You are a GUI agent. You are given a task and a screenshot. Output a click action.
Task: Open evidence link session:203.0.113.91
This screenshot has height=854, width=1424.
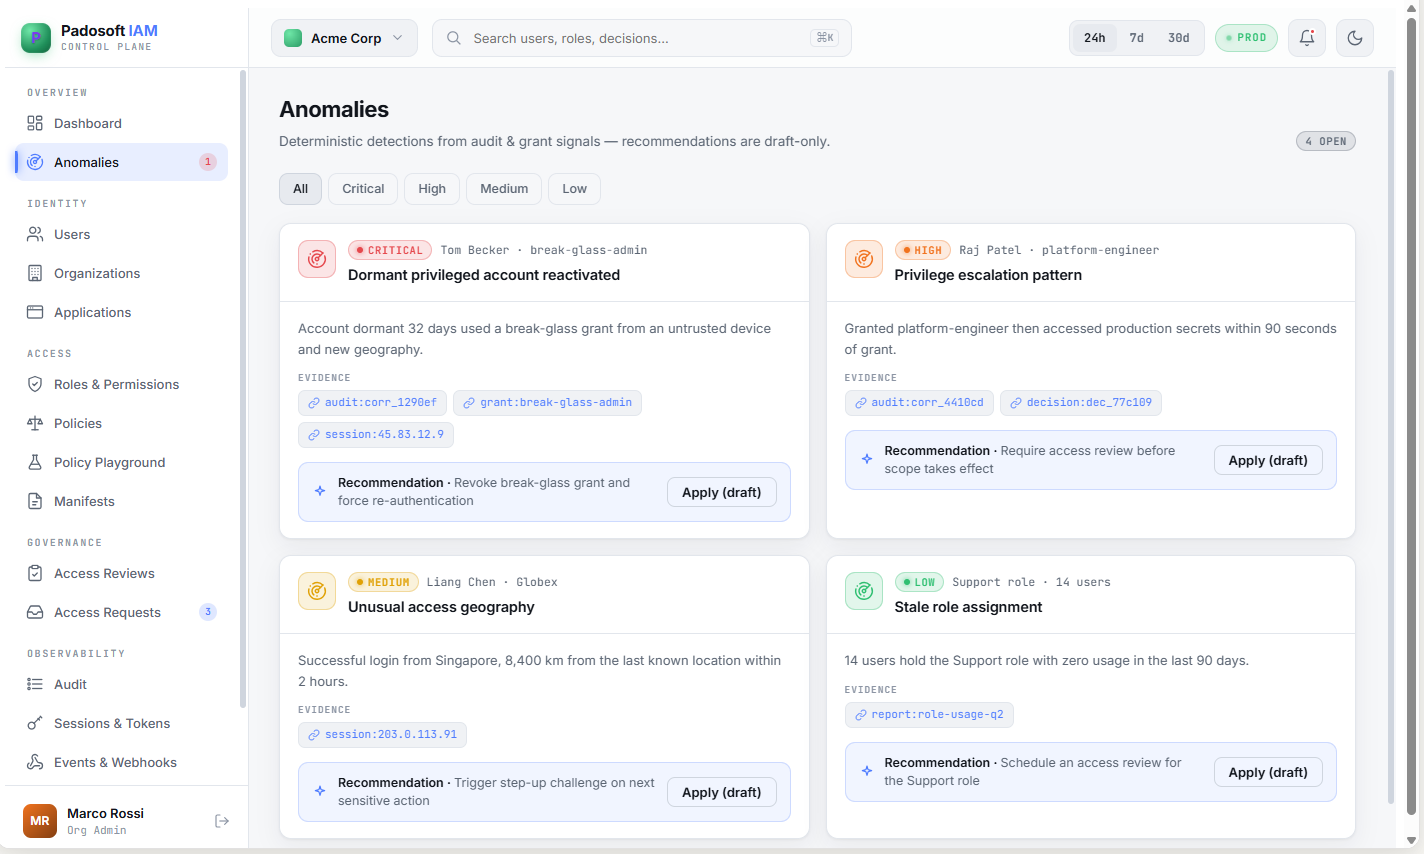[382, 735]
